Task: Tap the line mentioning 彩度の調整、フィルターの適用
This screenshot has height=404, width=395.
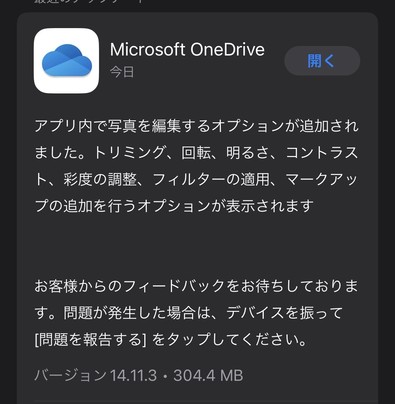Action: (197, 180)
